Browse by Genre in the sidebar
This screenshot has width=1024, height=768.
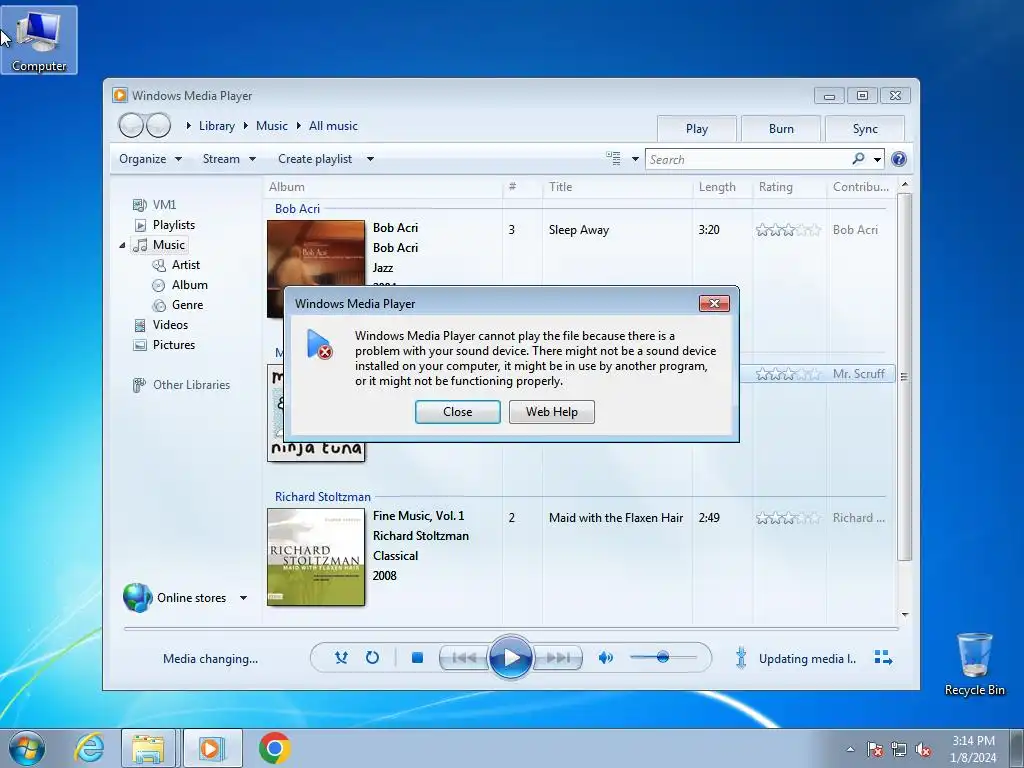coord(178,305)
